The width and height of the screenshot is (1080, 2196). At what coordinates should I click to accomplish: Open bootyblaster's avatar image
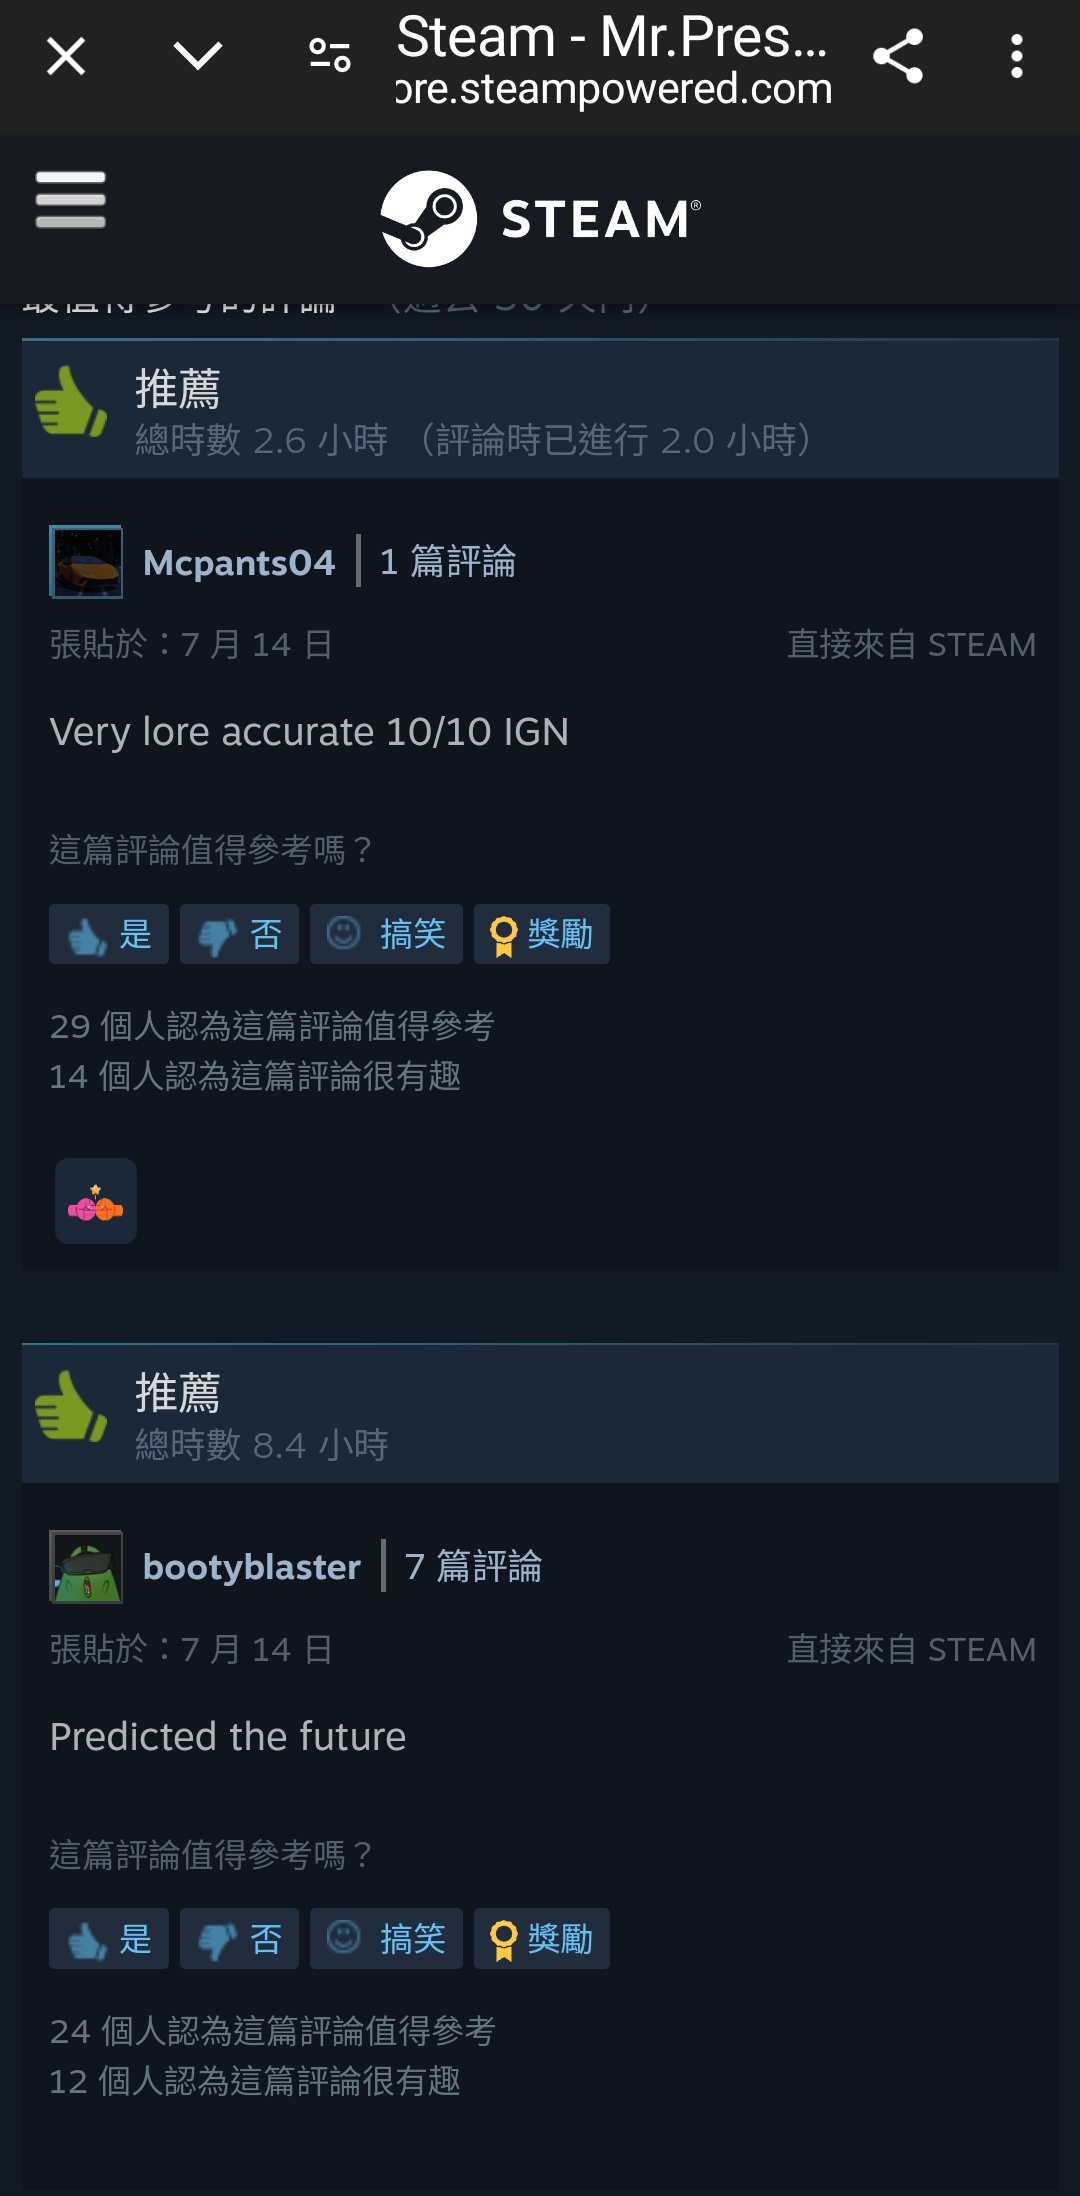point(86,1567)
